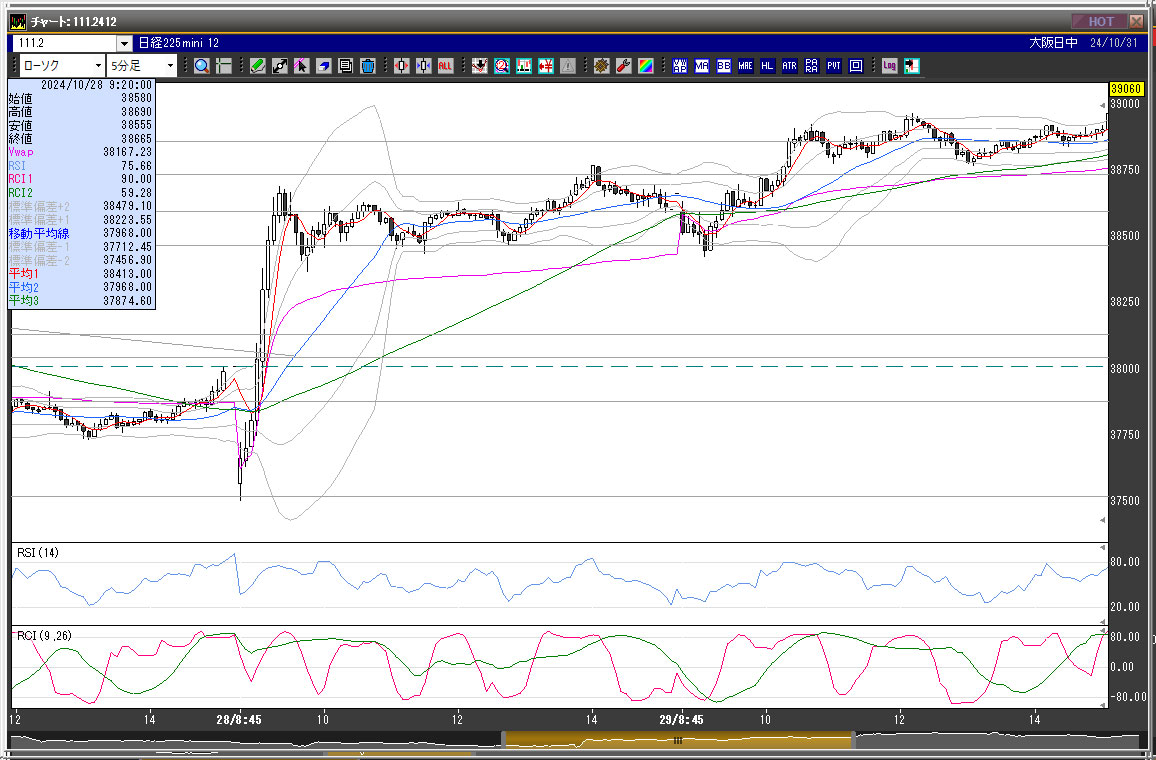
Task: Click the chart icon with down arrow
Action: 479,66
